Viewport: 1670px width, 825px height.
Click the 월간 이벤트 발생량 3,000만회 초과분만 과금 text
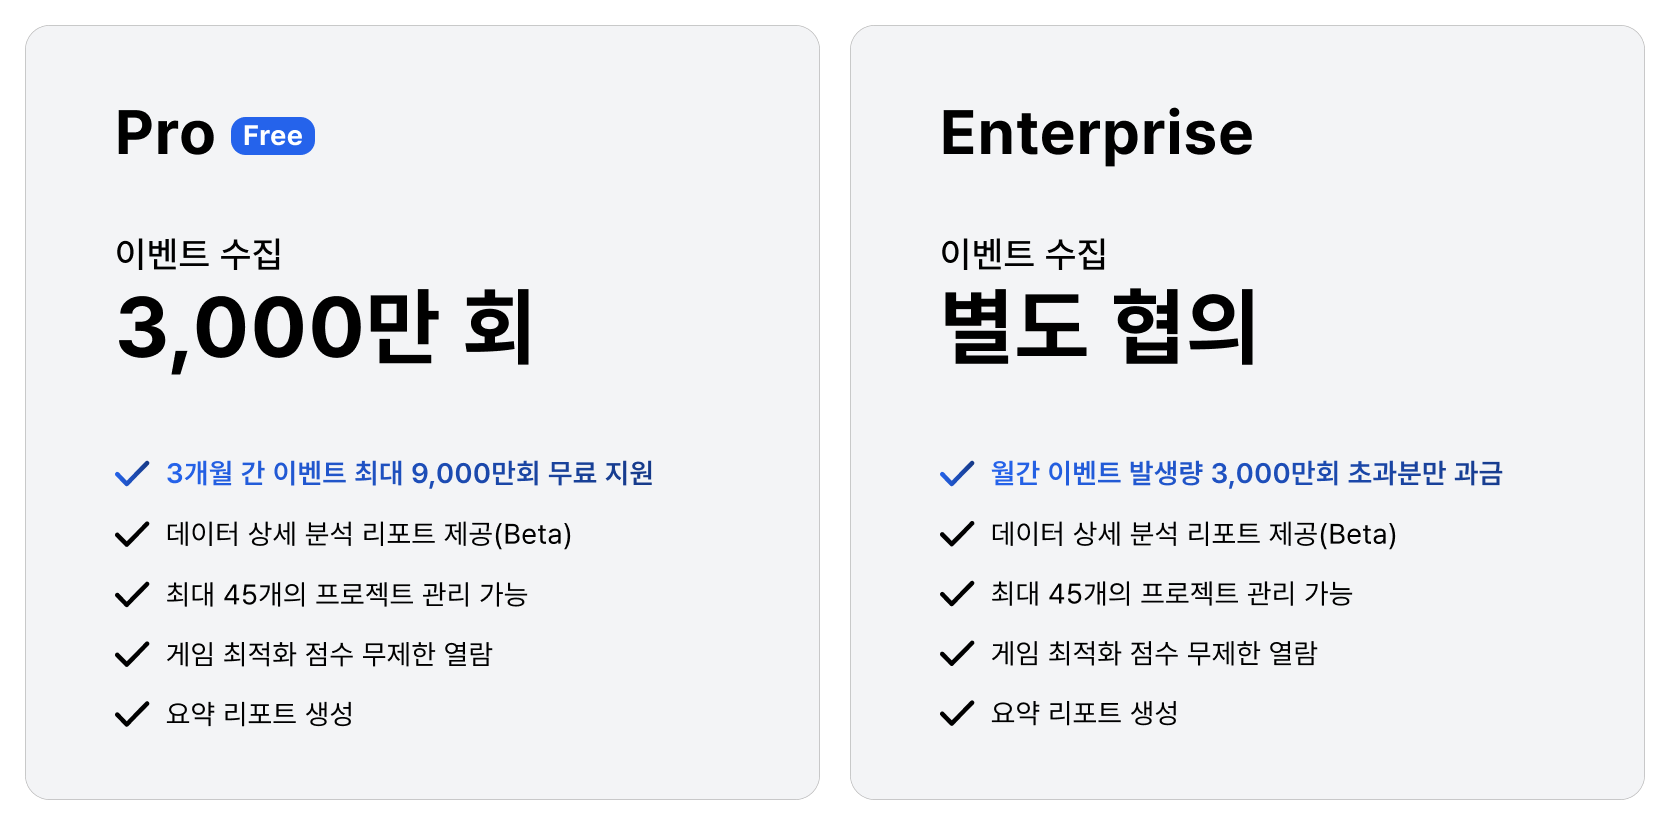tap(1247, 473)
